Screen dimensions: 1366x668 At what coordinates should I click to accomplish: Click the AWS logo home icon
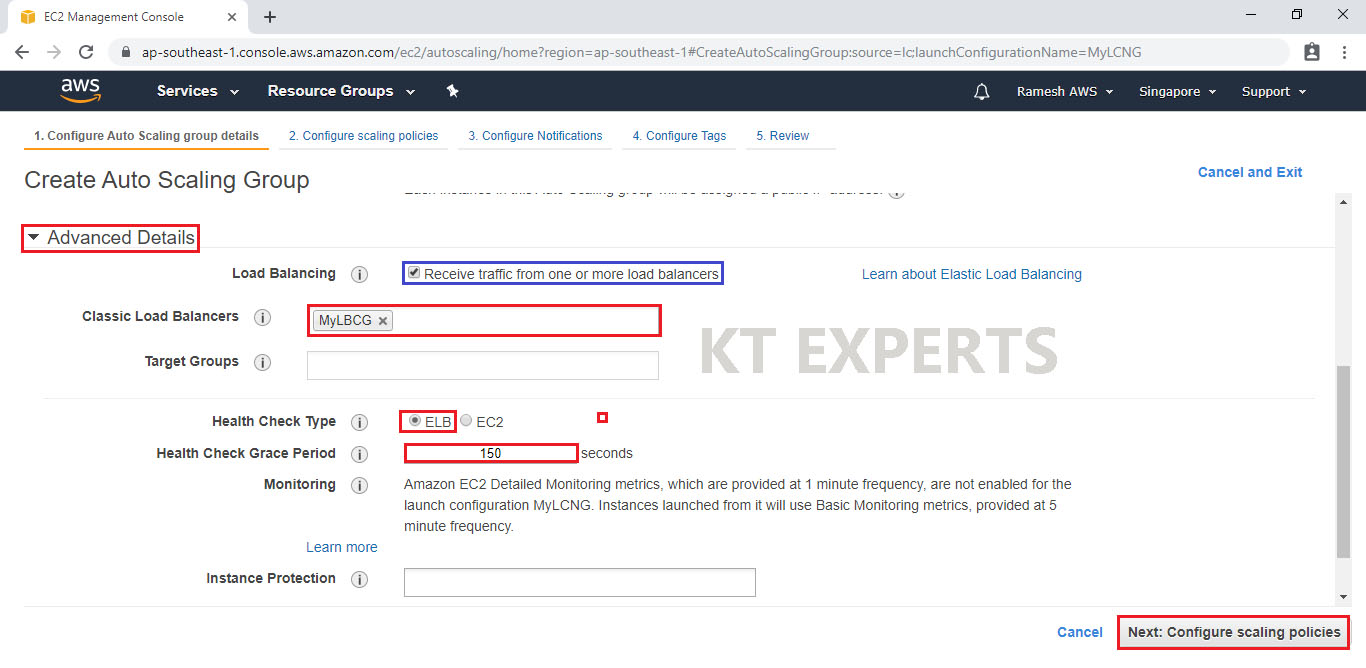[x=80, y=91]
